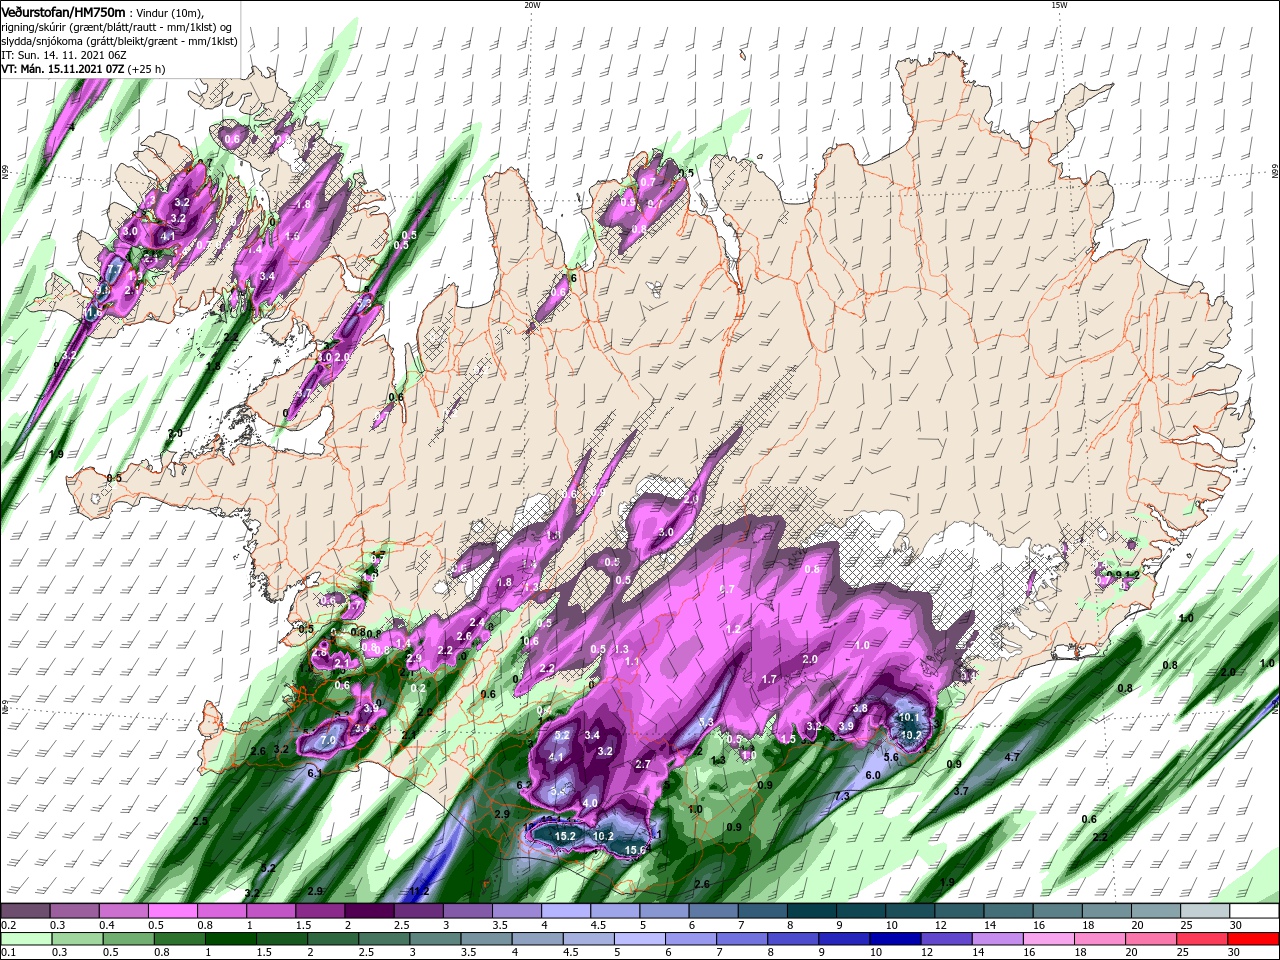Click the dark purple 2–2.5 swatch in upper legend
Viewport: 1280px width, 960px height.
369,912
